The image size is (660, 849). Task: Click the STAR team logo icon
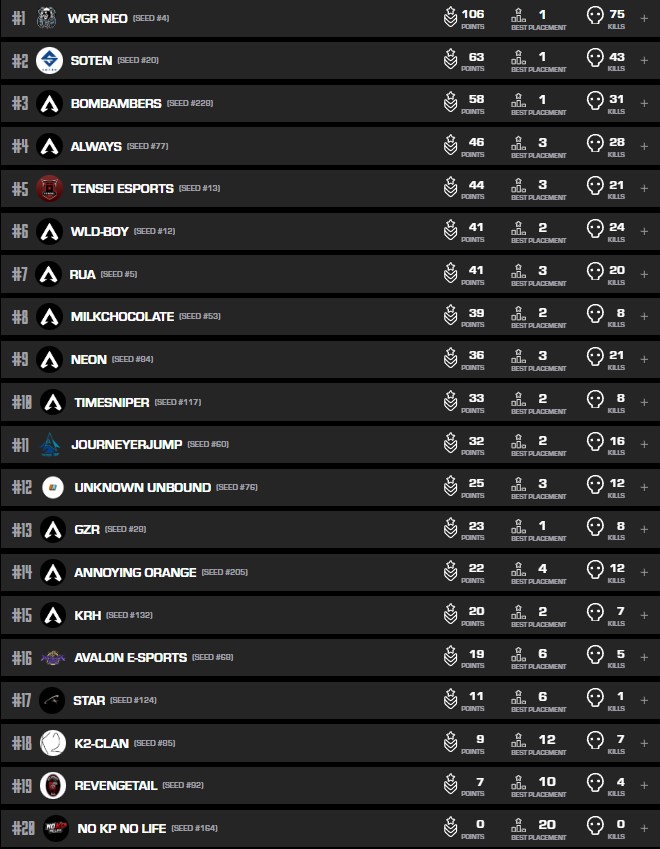coord(52,700)
